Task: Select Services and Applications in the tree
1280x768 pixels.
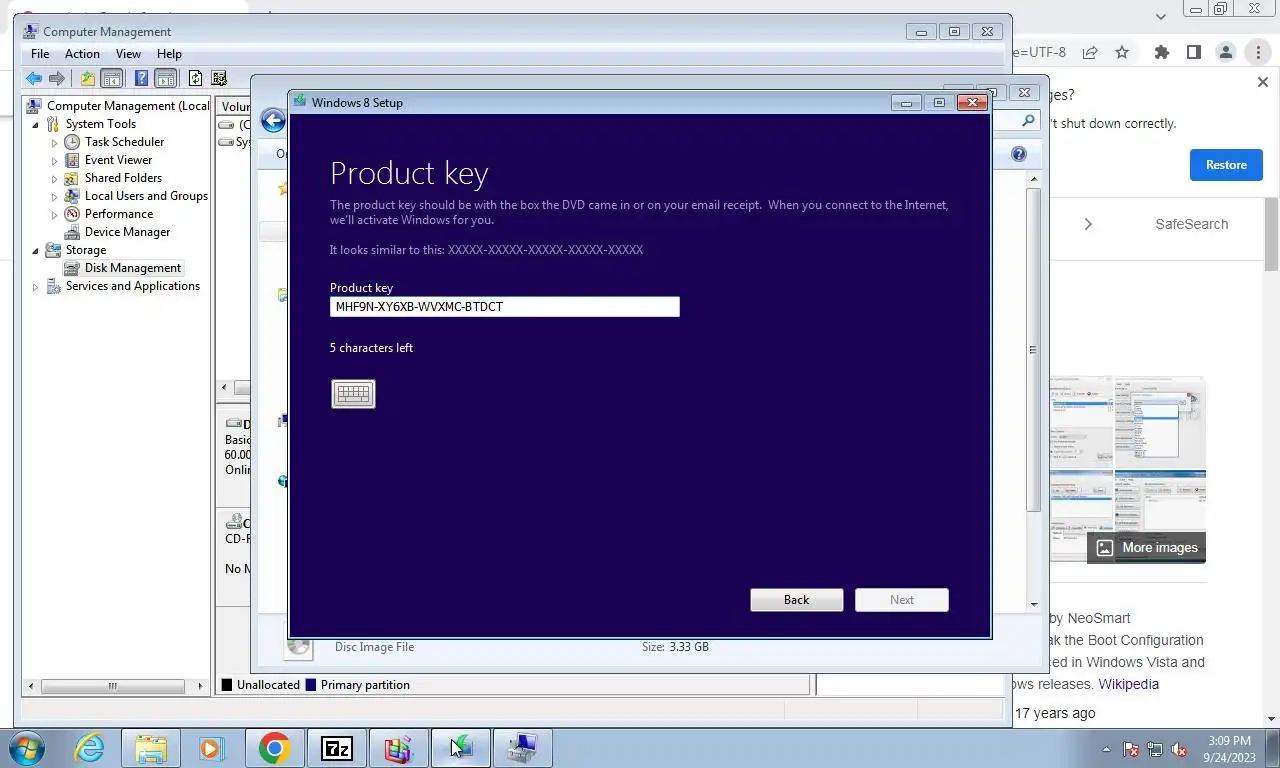Action: [x=133, y=286]
